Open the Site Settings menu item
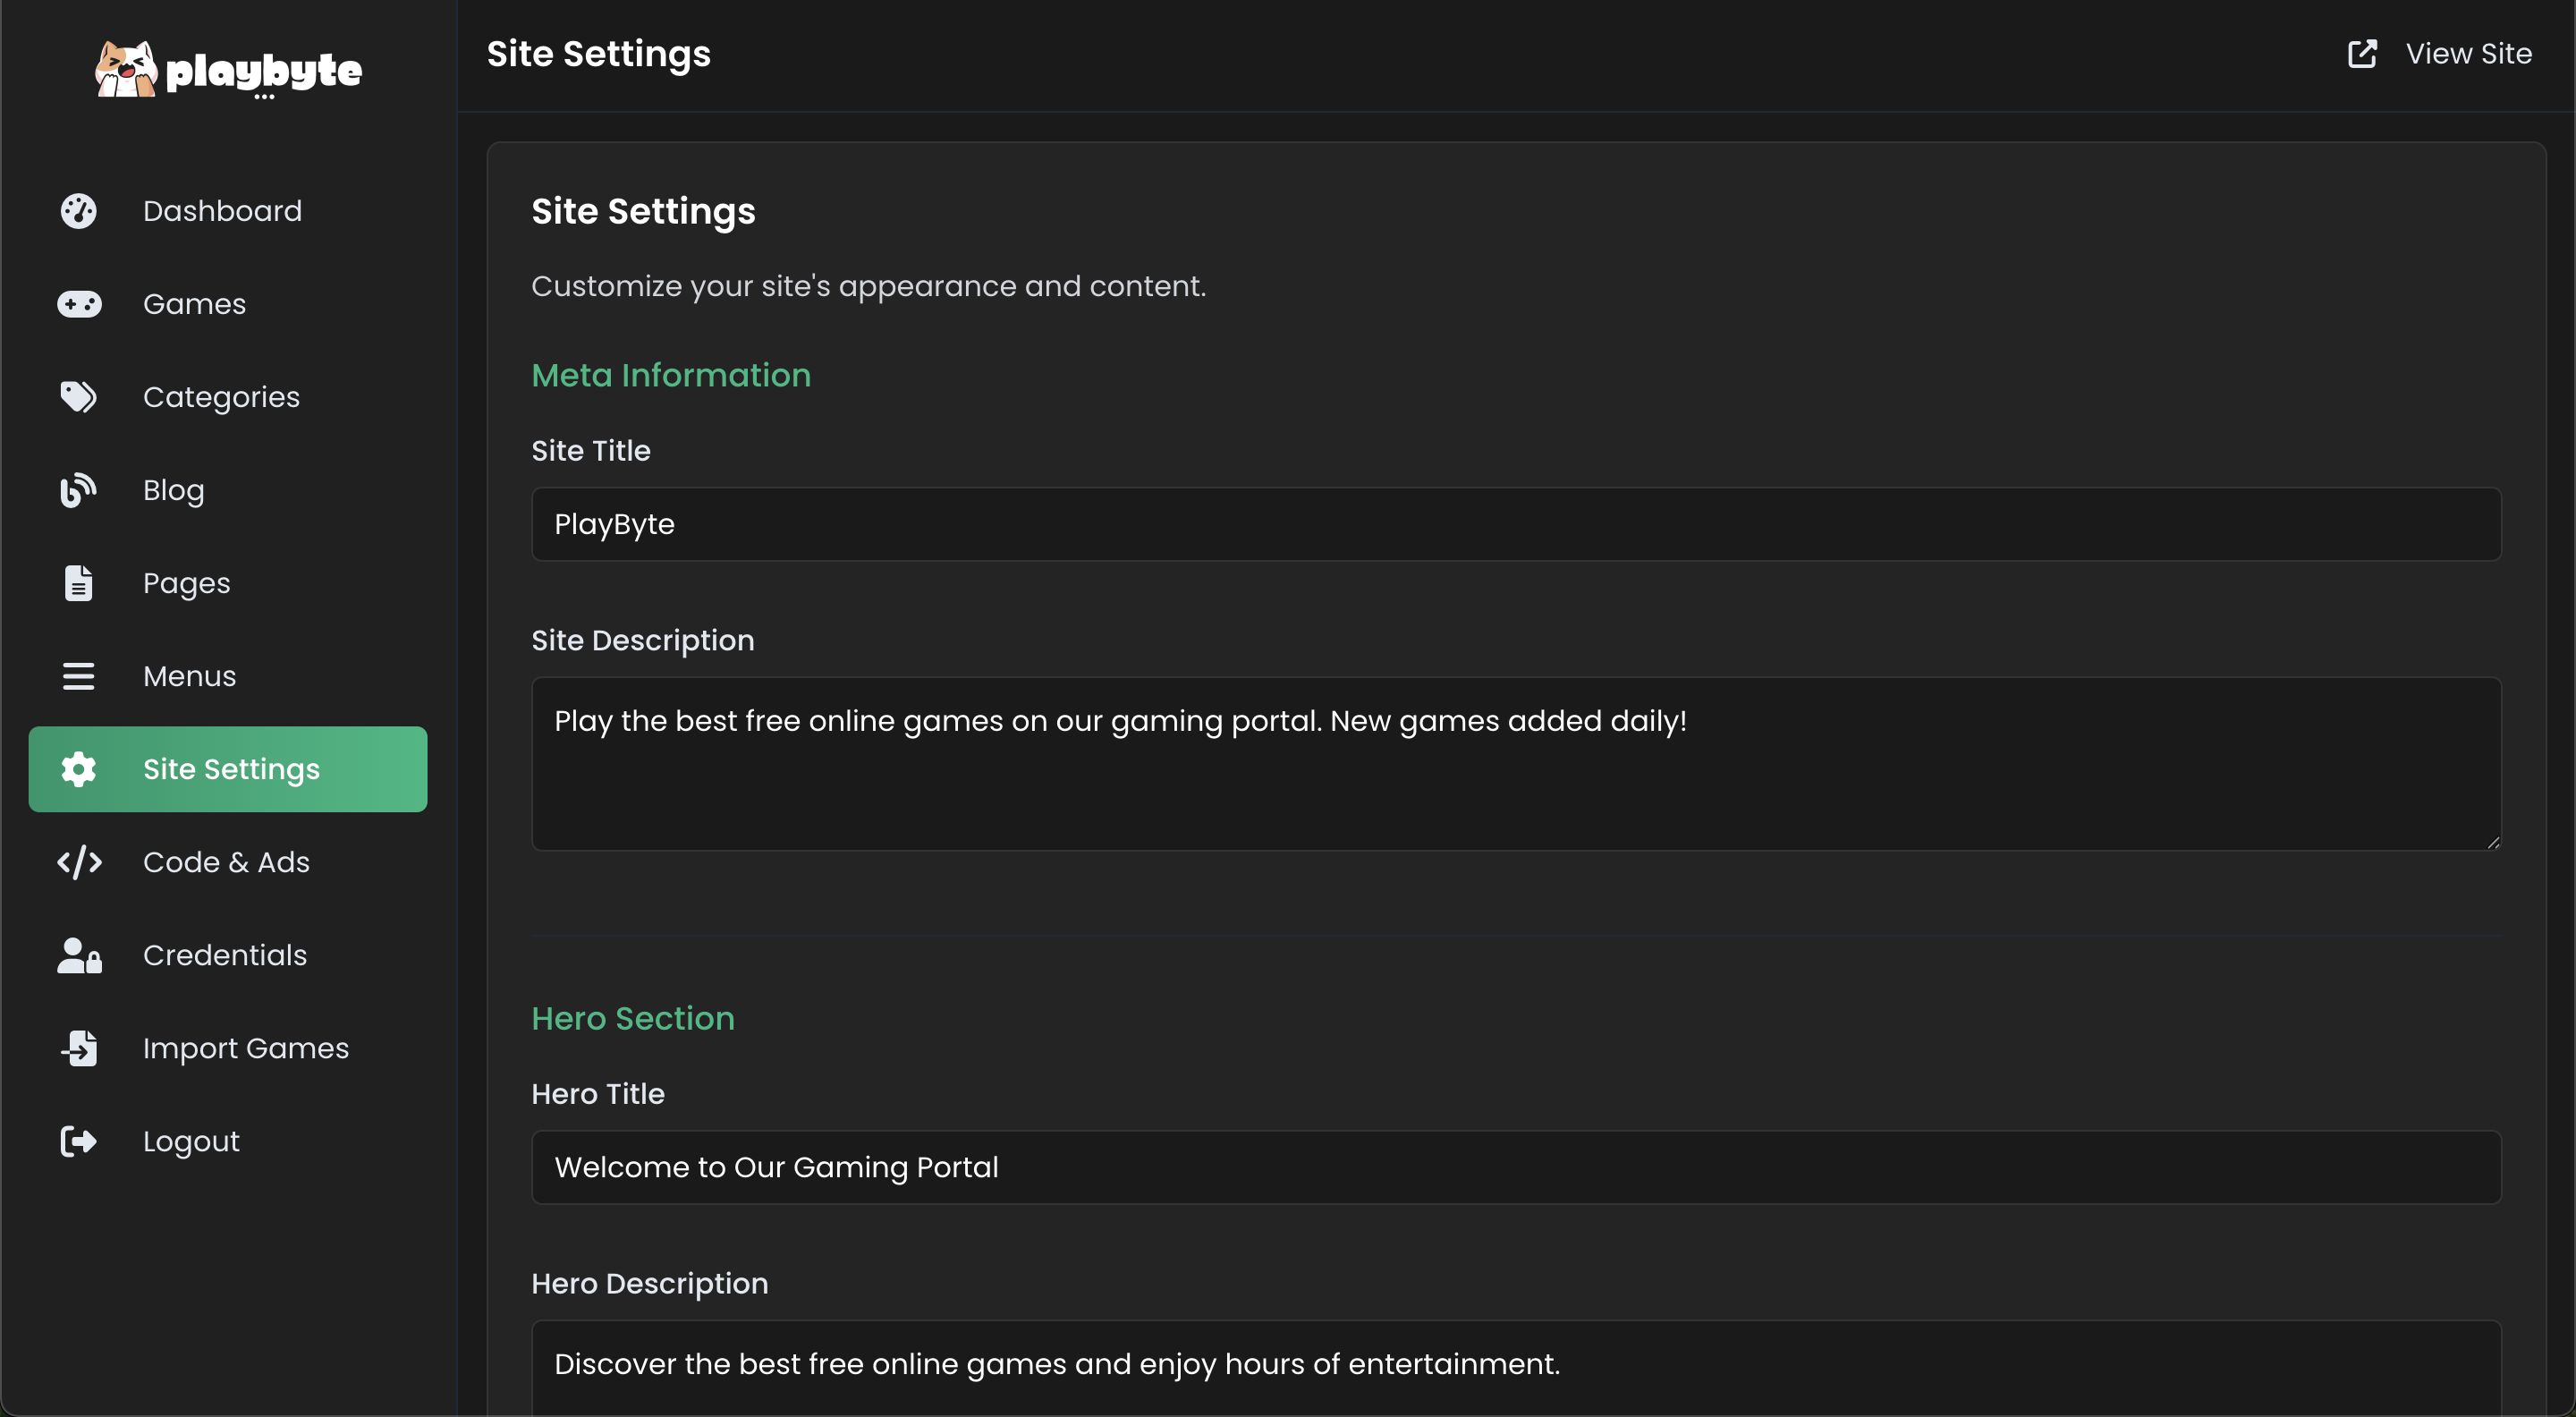Screen dimensions: 2576x1417 [x=228, y=769]
